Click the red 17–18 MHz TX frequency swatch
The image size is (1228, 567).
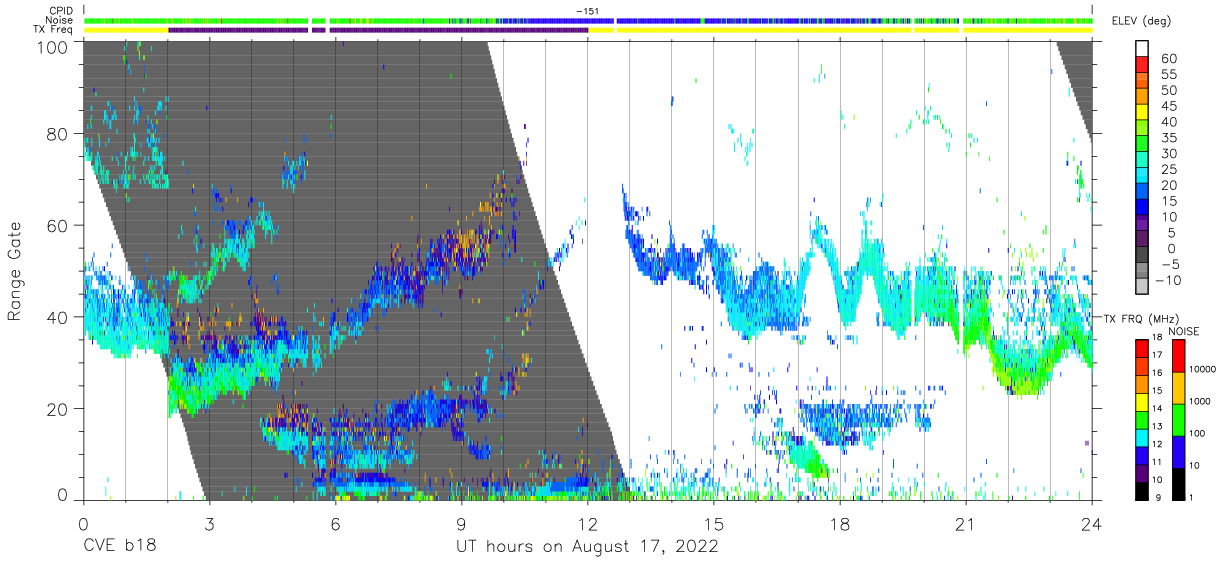click(x=1143, y=348)
